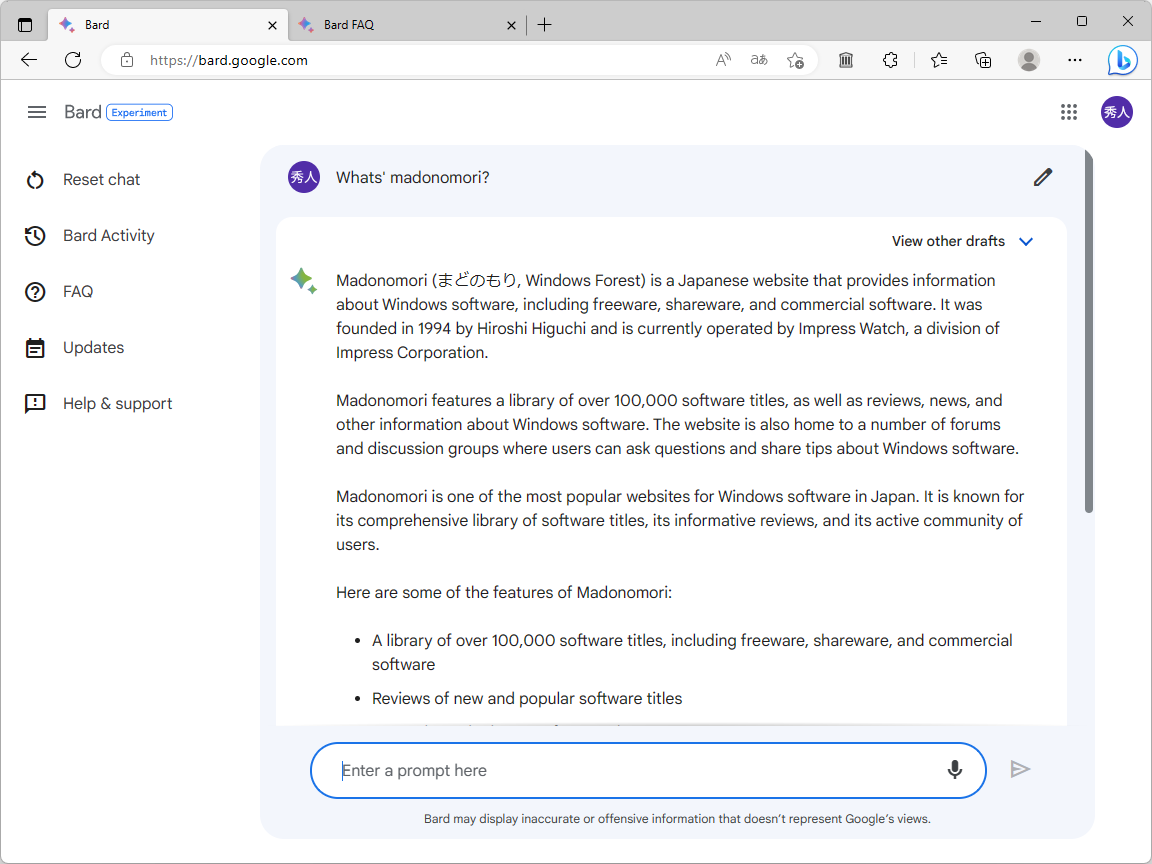Image resolution: width=1152 pixels, height=864 pixels.
Task: Expand View other drafts
Action: pos(962,241)
